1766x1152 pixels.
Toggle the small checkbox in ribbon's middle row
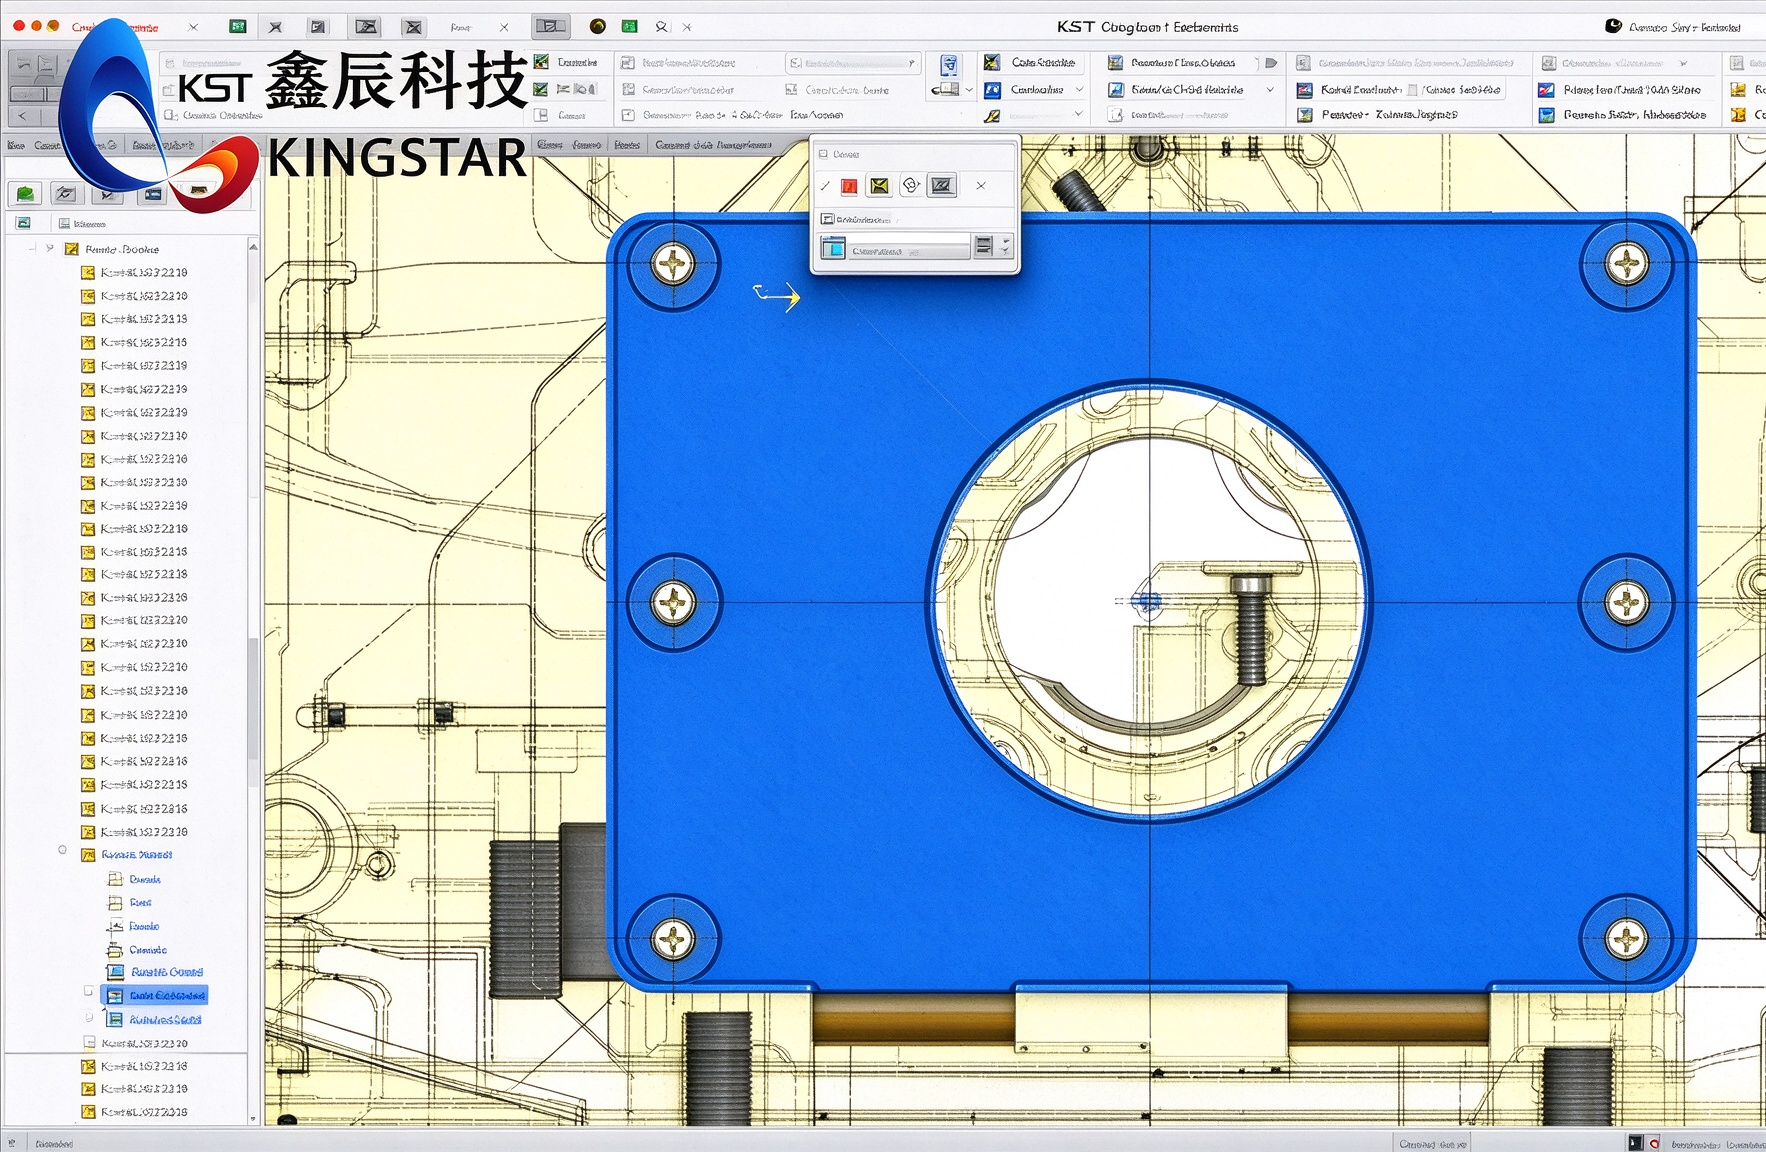click(1412, 90)
